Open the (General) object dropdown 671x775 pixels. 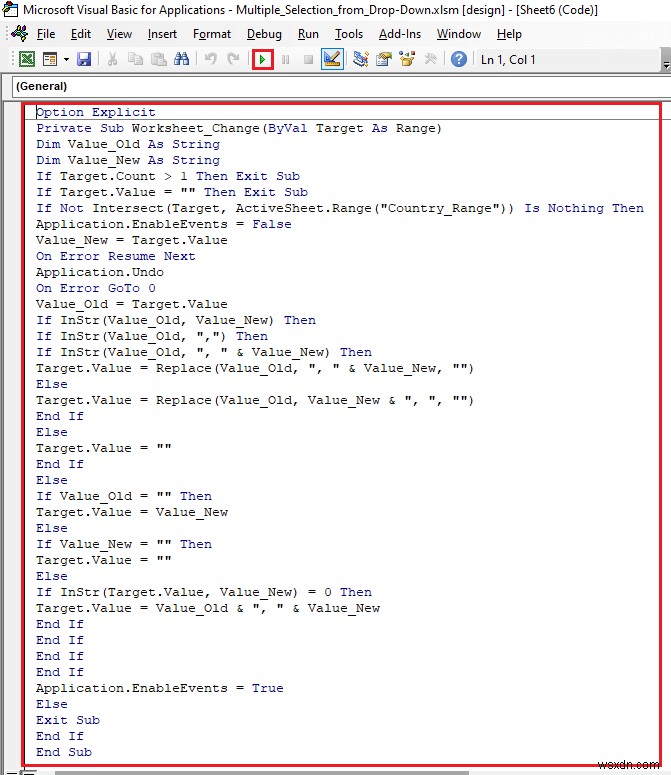point(341,86)
